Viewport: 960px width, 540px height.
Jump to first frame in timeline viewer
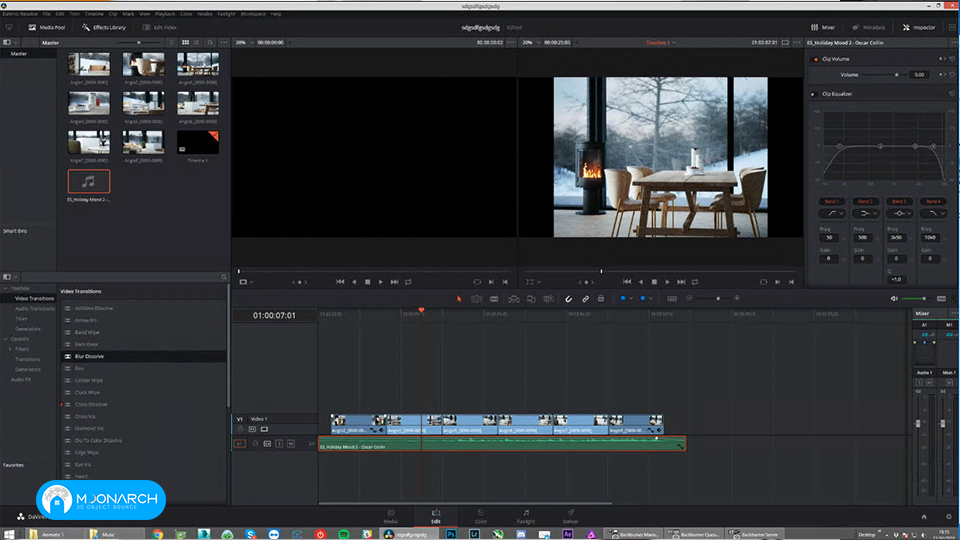626,282
